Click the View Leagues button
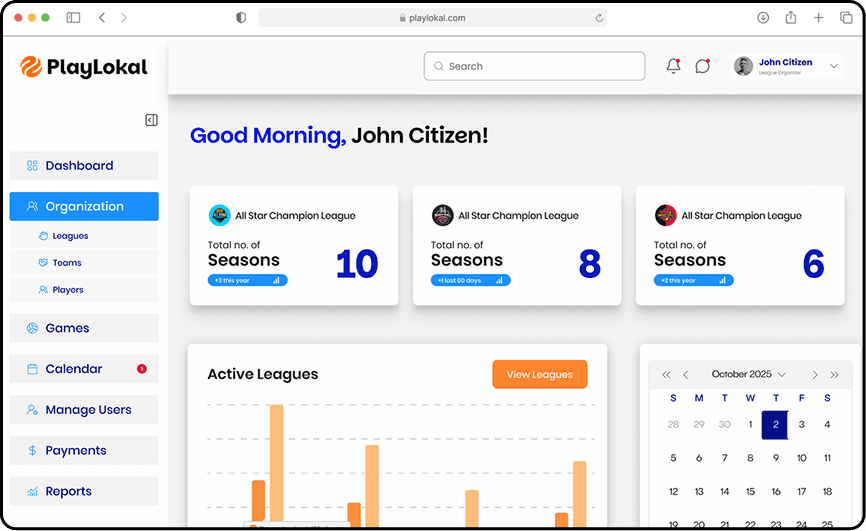The width and height of the screenshot is (866, 531). click(x=540, y=374)
